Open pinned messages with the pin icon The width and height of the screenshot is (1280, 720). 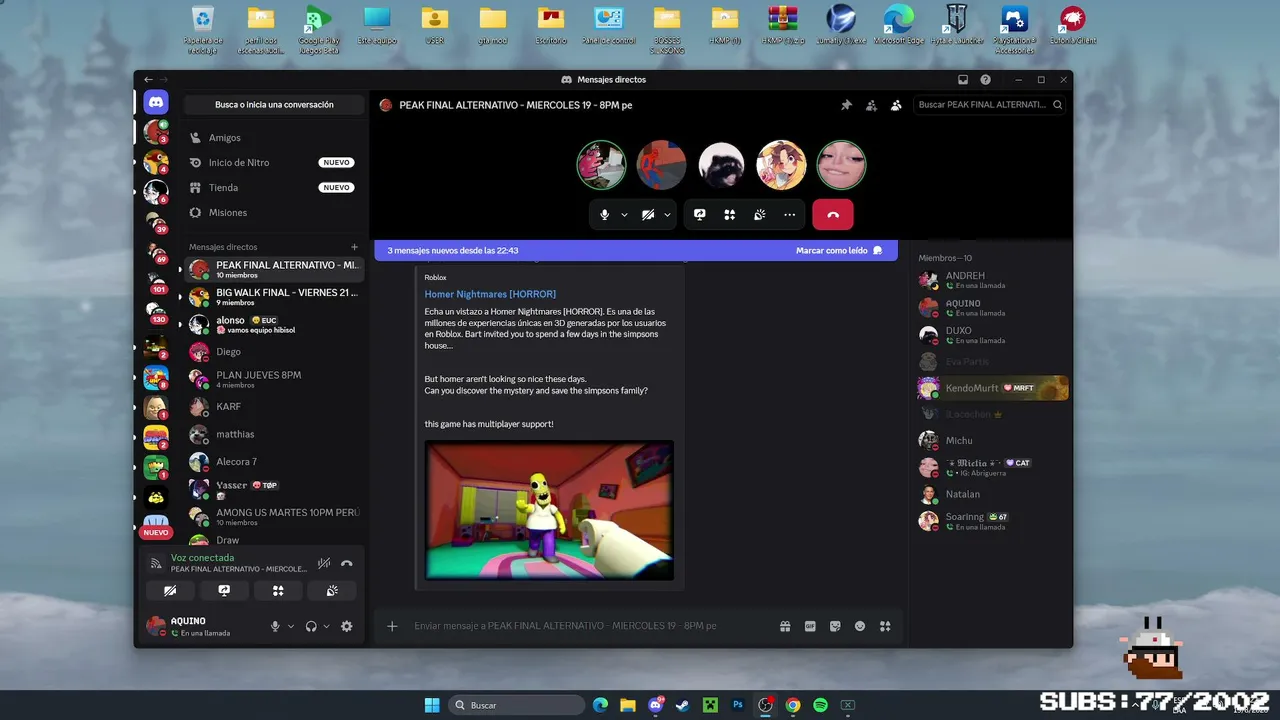[x=846, y=105]
